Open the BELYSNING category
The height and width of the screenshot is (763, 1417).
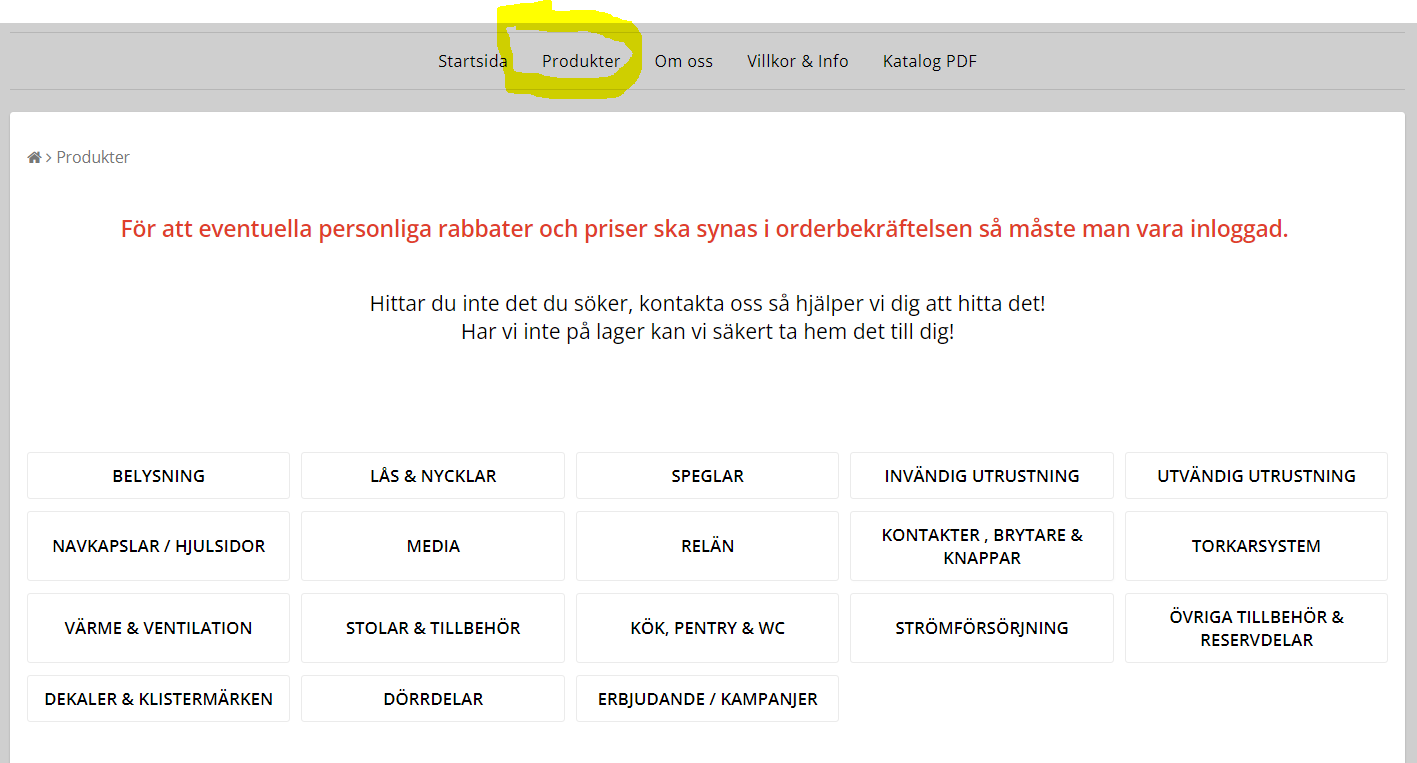pos(158,476)
